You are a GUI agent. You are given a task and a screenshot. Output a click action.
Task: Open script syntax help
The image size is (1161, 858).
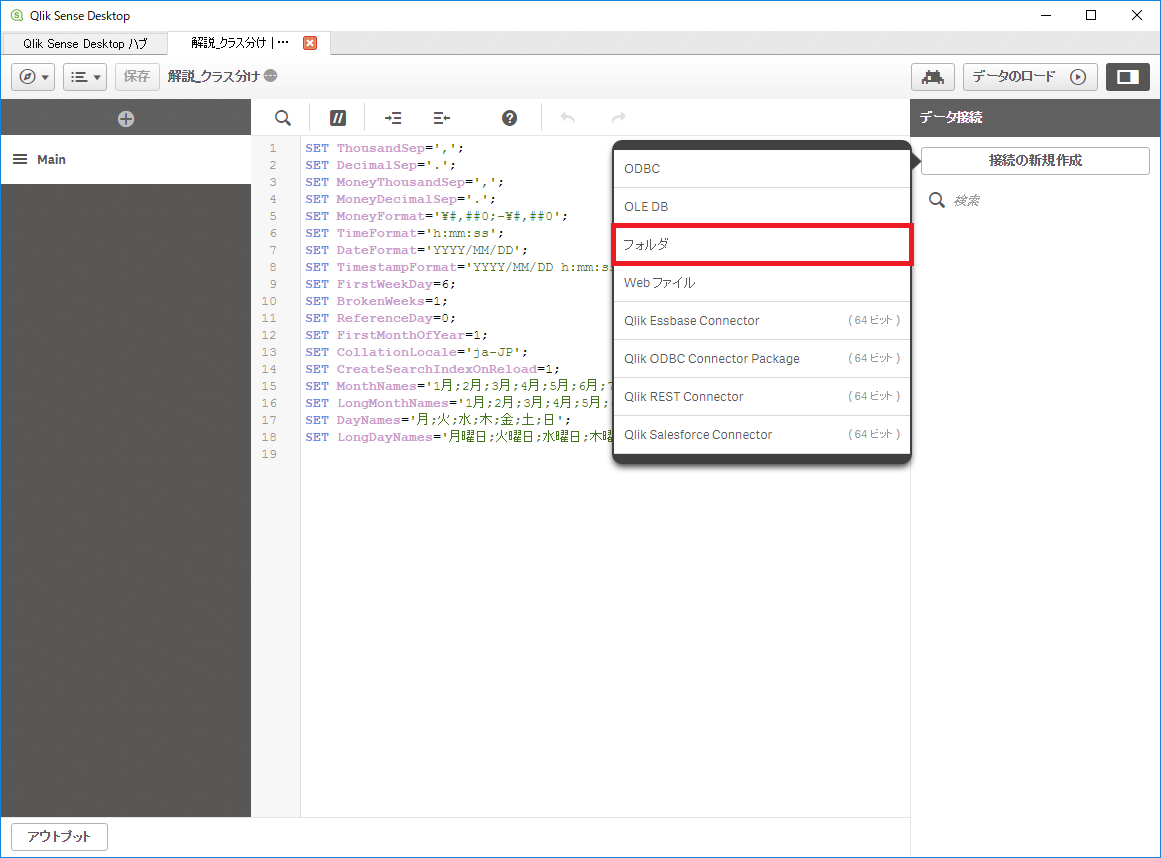(x=509, y=118)
